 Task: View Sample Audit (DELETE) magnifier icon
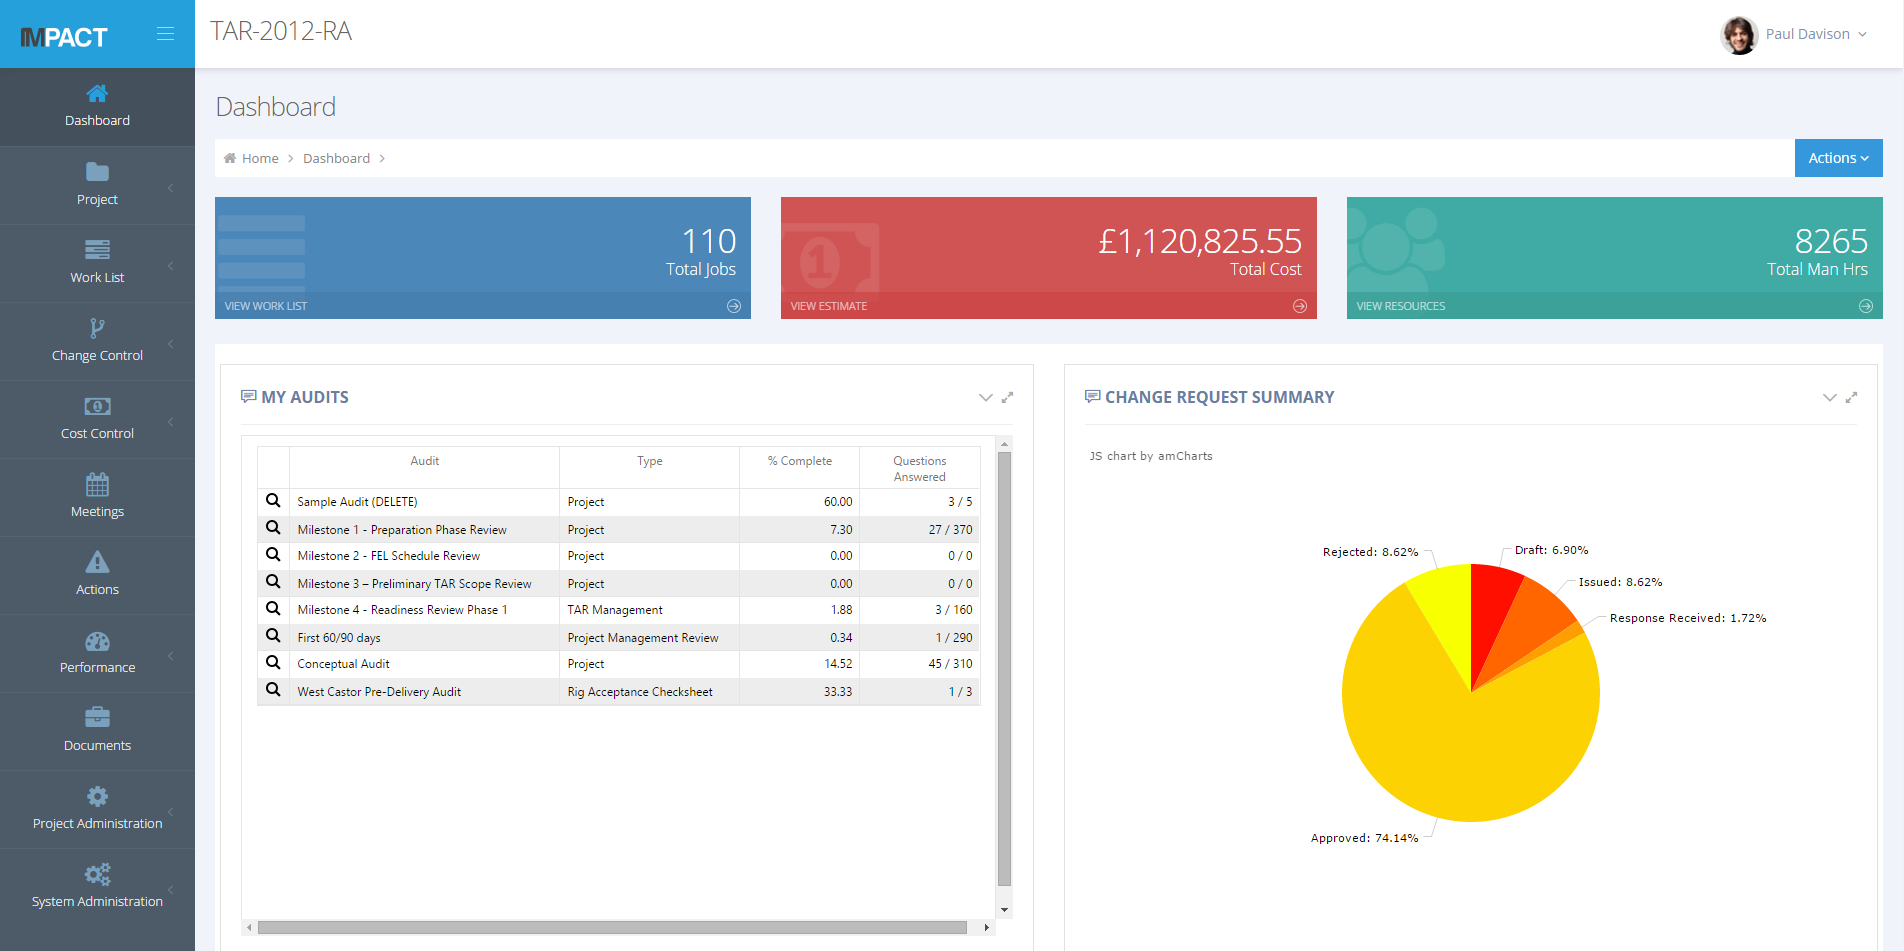pos(273,500)
